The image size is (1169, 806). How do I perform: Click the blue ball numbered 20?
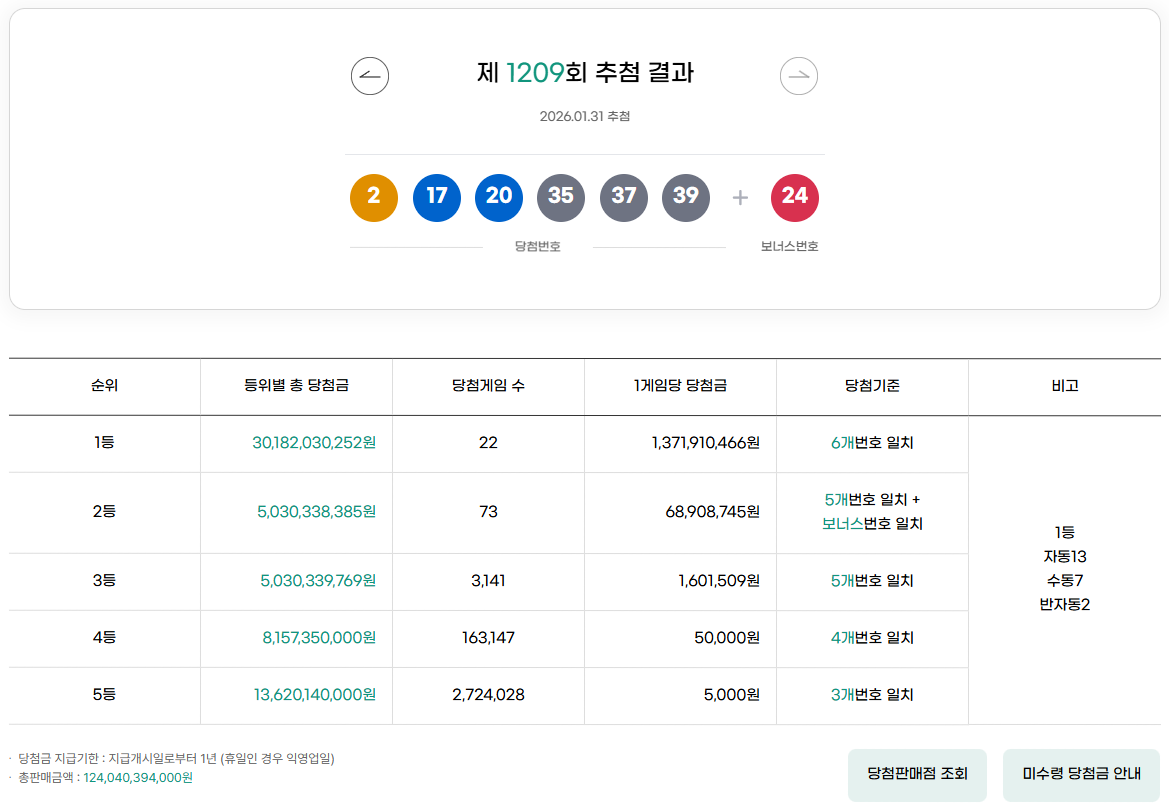point(499,198)
